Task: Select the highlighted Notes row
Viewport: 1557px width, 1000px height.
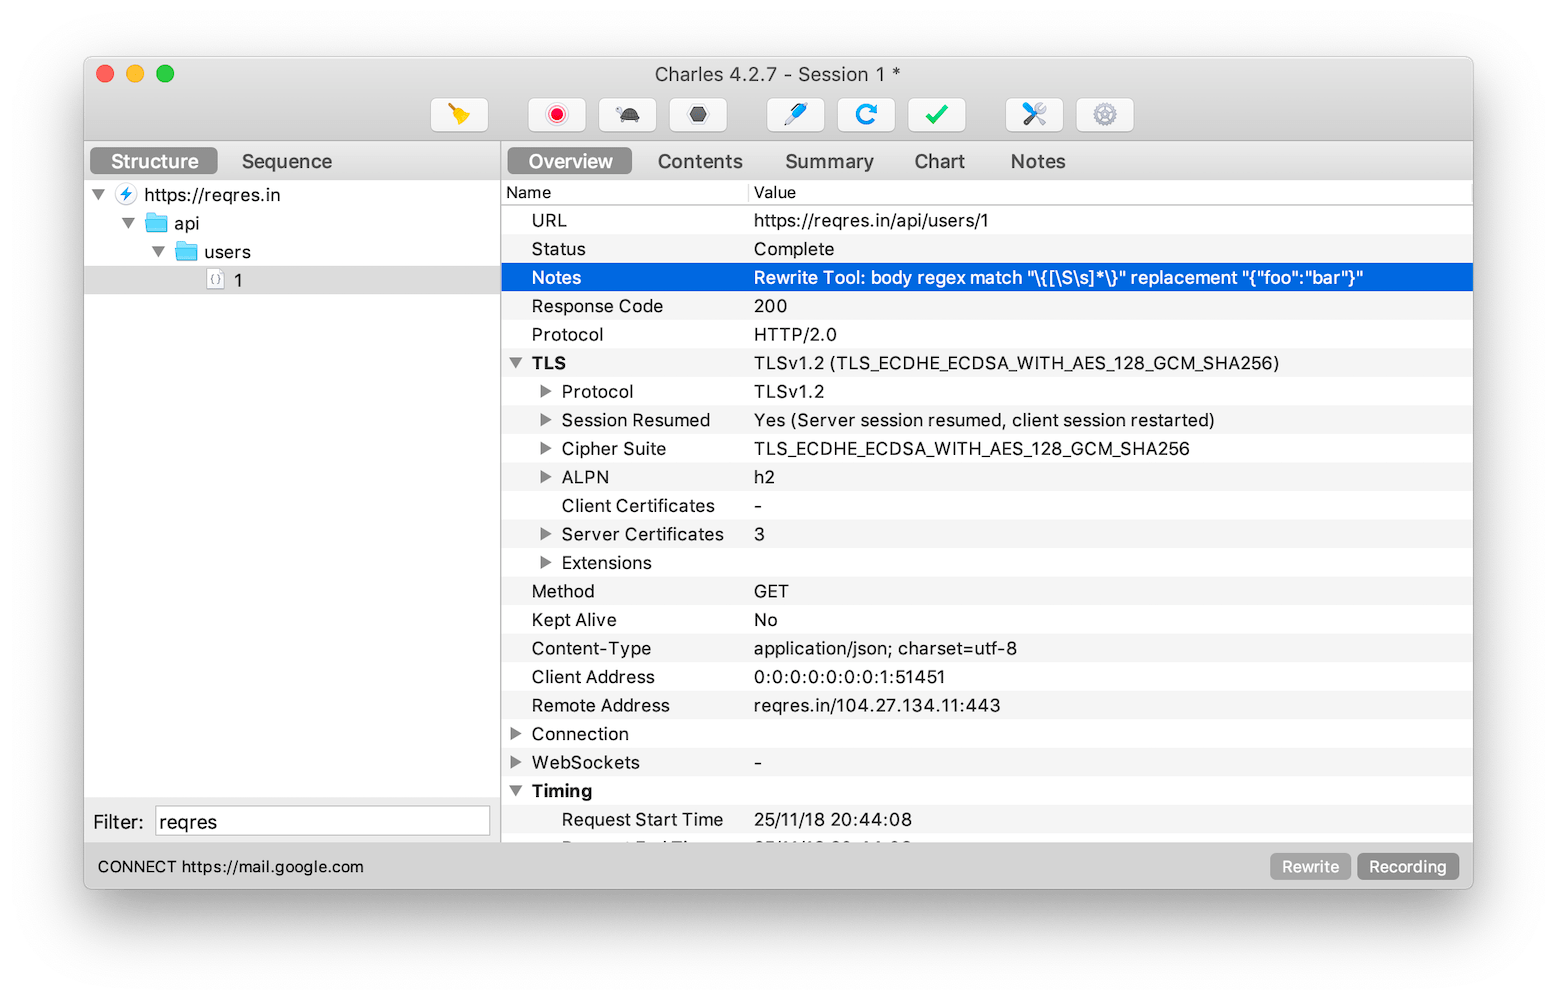Action: pyautogui.click(x=987, y=277)
